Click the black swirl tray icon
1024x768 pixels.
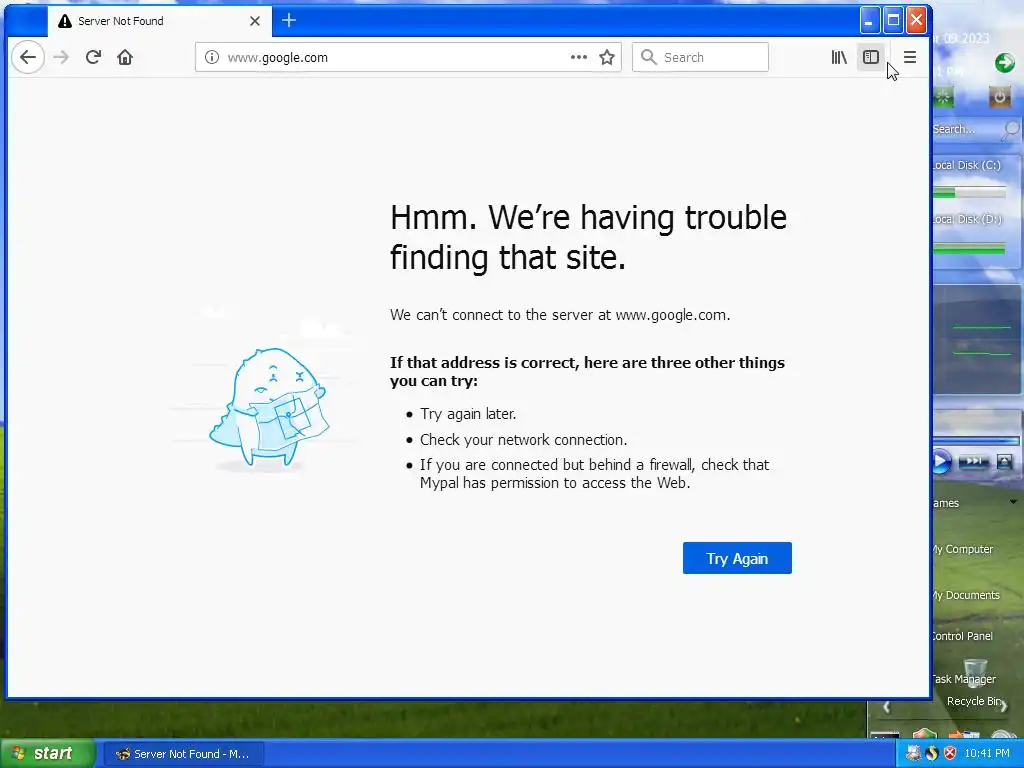tap(932, 754)
